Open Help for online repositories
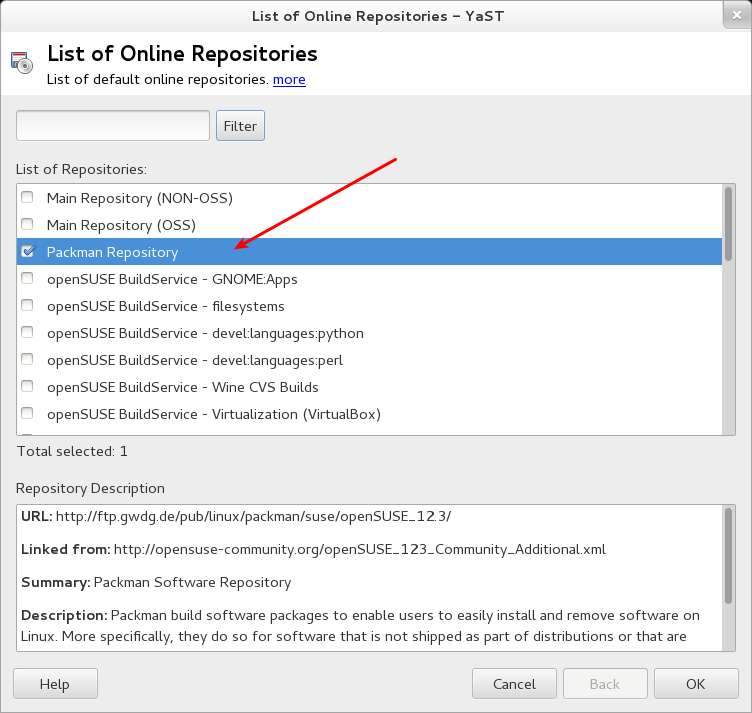This screenshot has height=713, width=752. click(x=55, y=684)
